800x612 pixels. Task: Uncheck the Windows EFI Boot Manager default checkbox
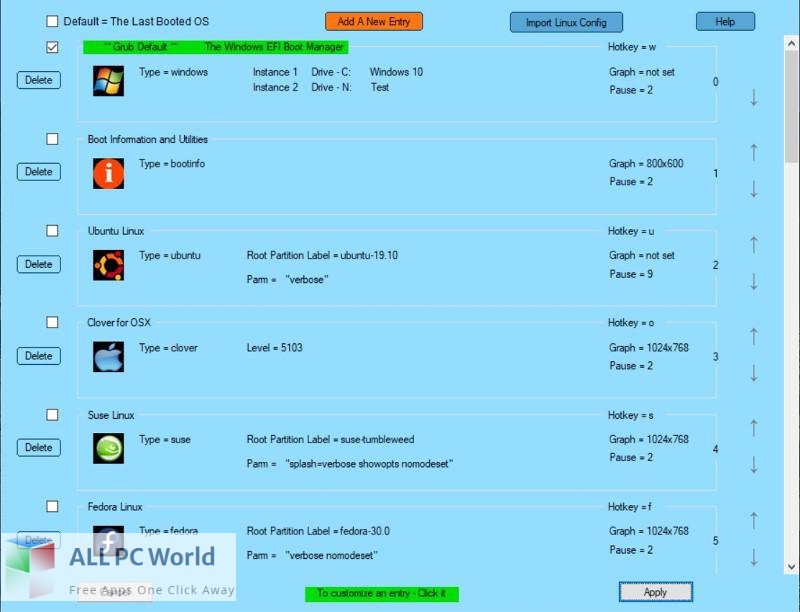coord(52,47)
